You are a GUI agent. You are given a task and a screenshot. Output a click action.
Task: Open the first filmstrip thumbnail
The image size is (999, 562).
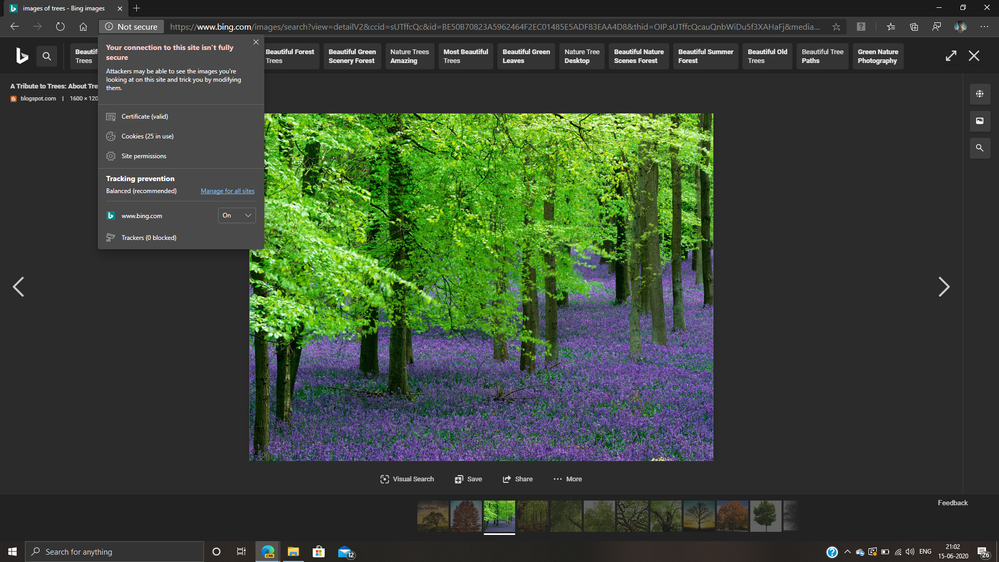(433, 516)
